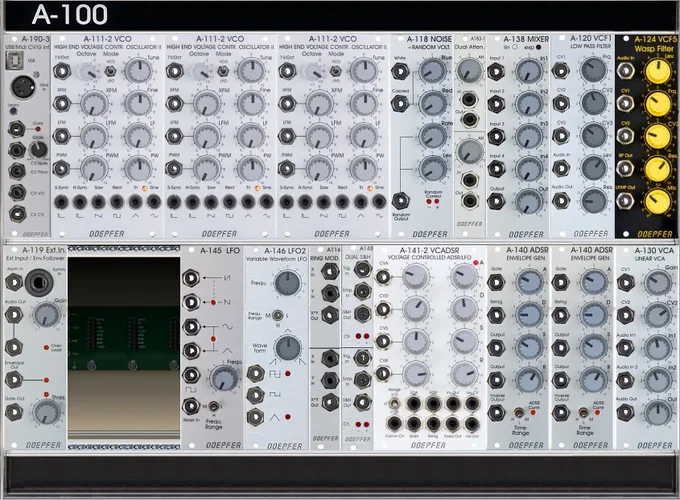Click the BP Out jack on Wasp Filter
The height and width of the screenshot is (500, 680).
coord(625,168)
